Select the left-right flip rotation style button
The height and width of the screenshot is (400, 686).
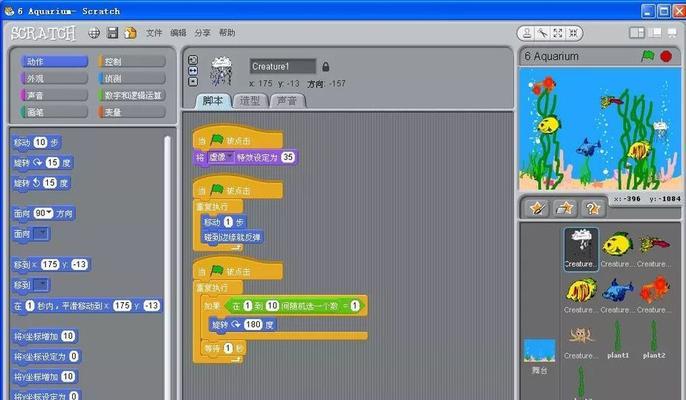(192, 71)
